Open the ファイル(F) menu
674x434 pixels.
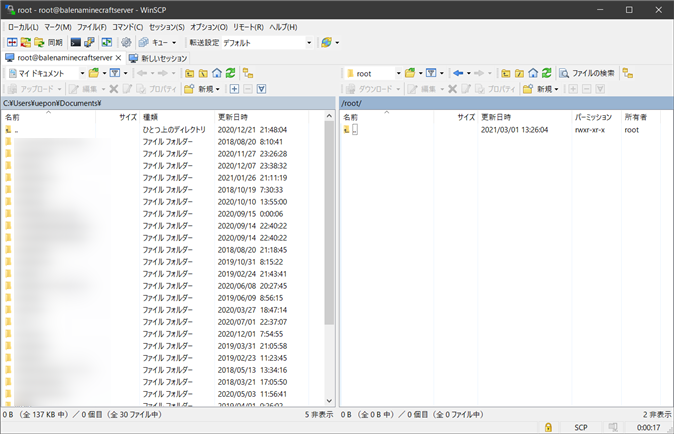click(x=92, y=27)
